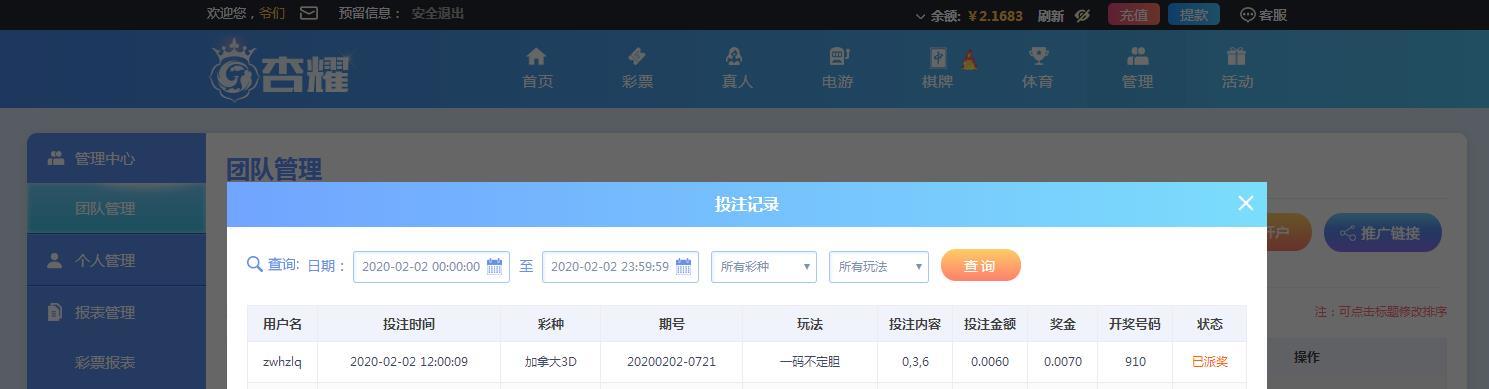Viewport: 1489px width, 389px height.
Task: Expand 个人管理 in the sidebar
Action: point(116,261)
